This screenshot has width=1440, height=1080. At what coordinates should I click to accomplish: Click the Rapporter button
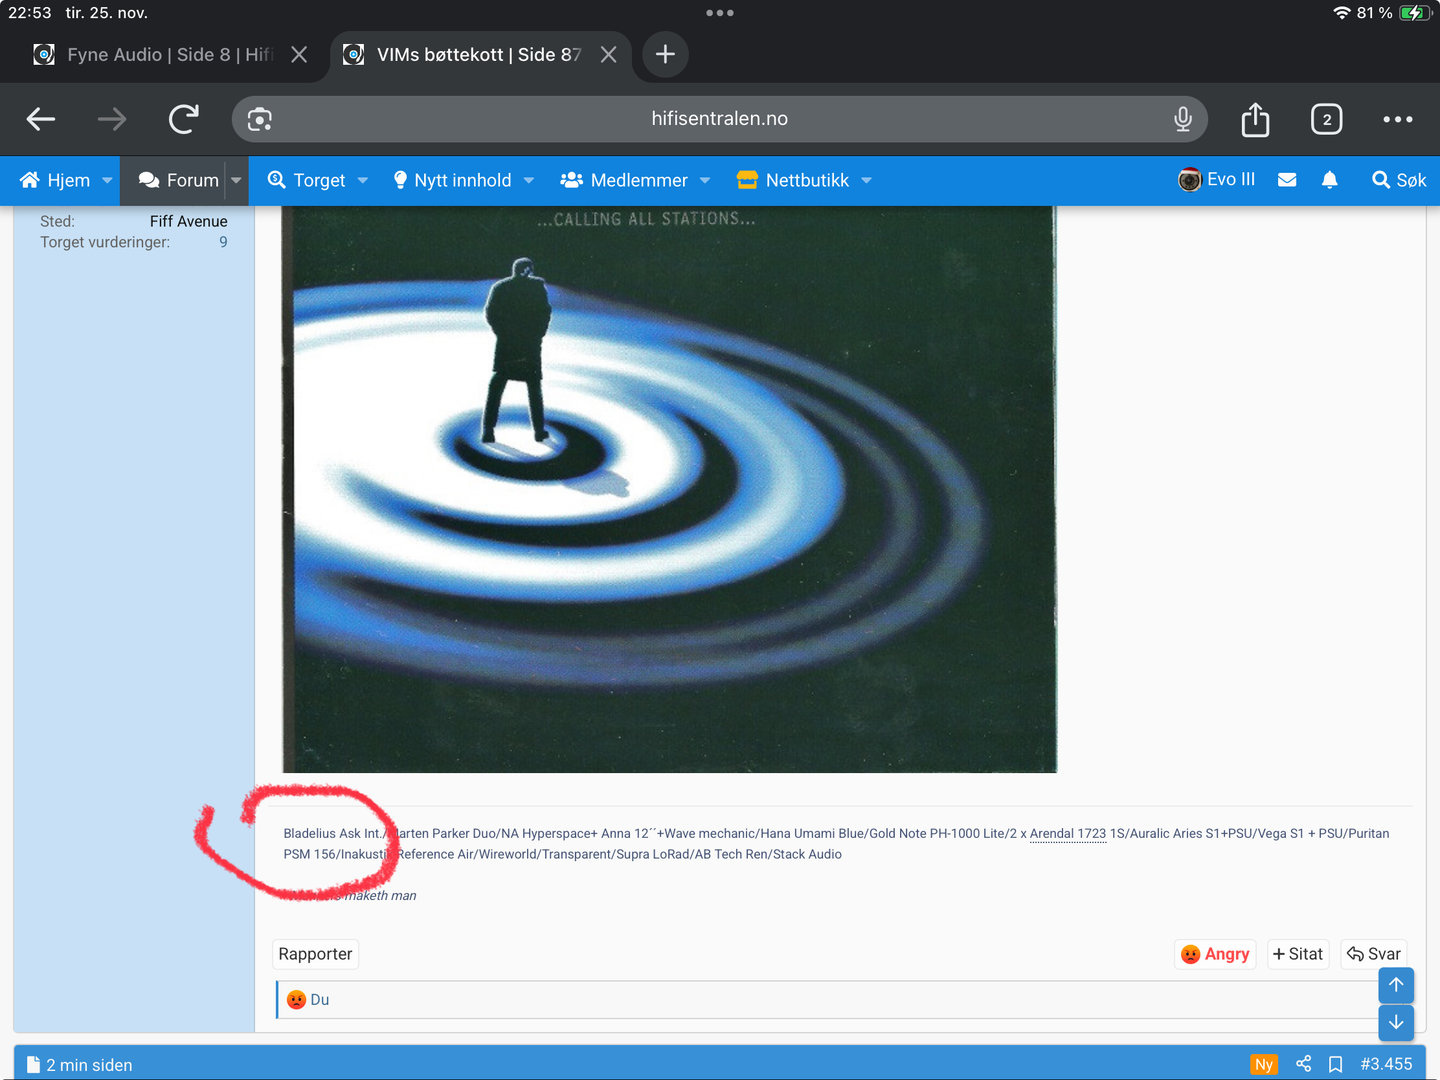315,954
